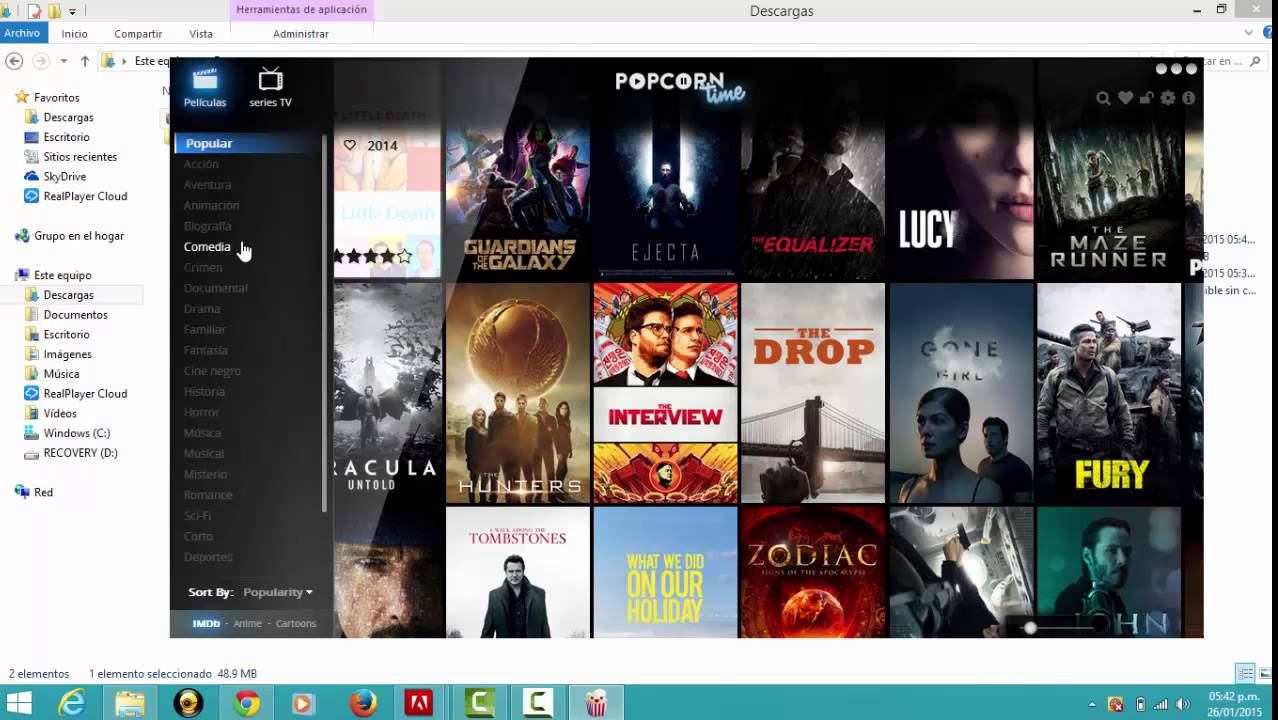Image resolution: width=1278 pixels, height=720 pixels.
Task: Adjust the slider at the bottom of Popcorn Time
Action: tap(1030, 627)
